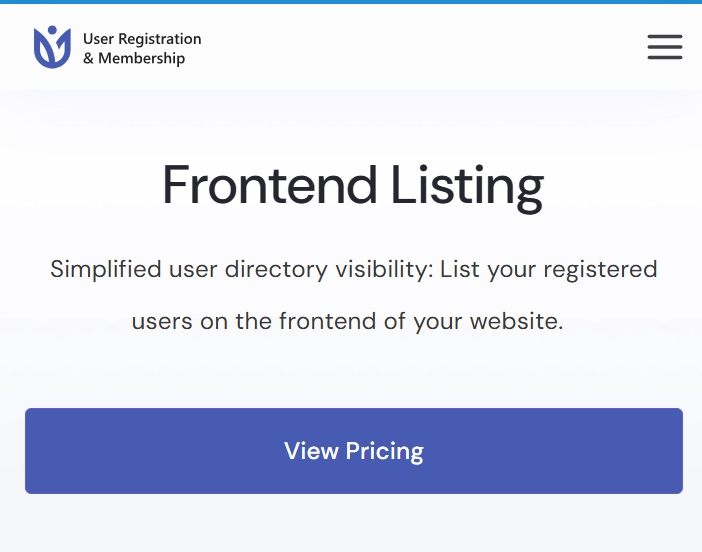Click the word "Listing" in heading
The width and height of the screenshot is (702, 552).
coord(467,187)
